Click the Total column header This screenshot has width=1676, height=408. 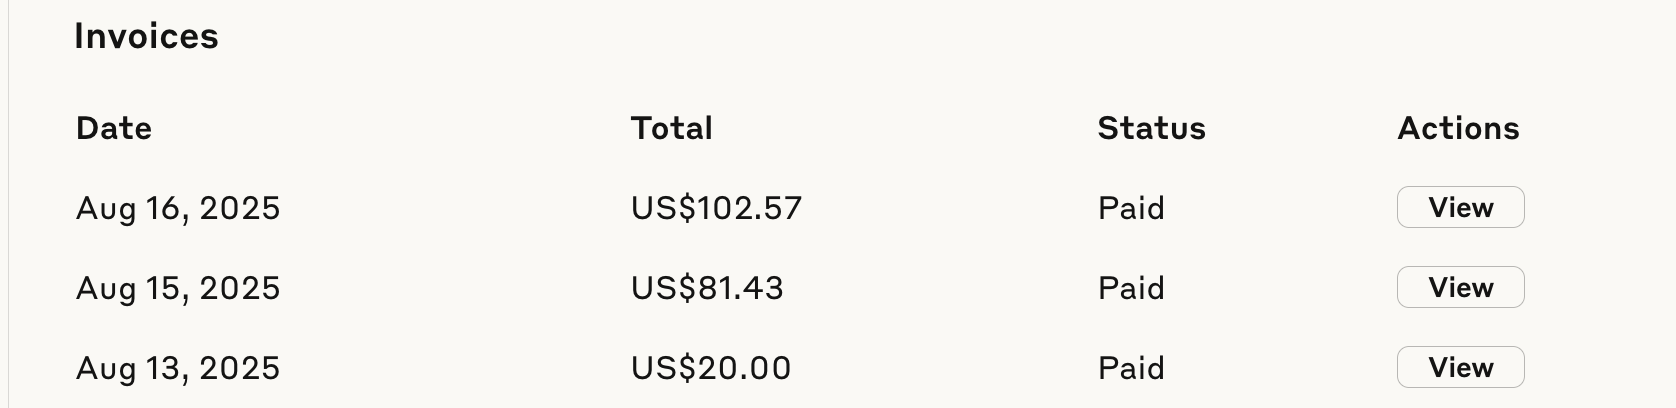[672, 128]
